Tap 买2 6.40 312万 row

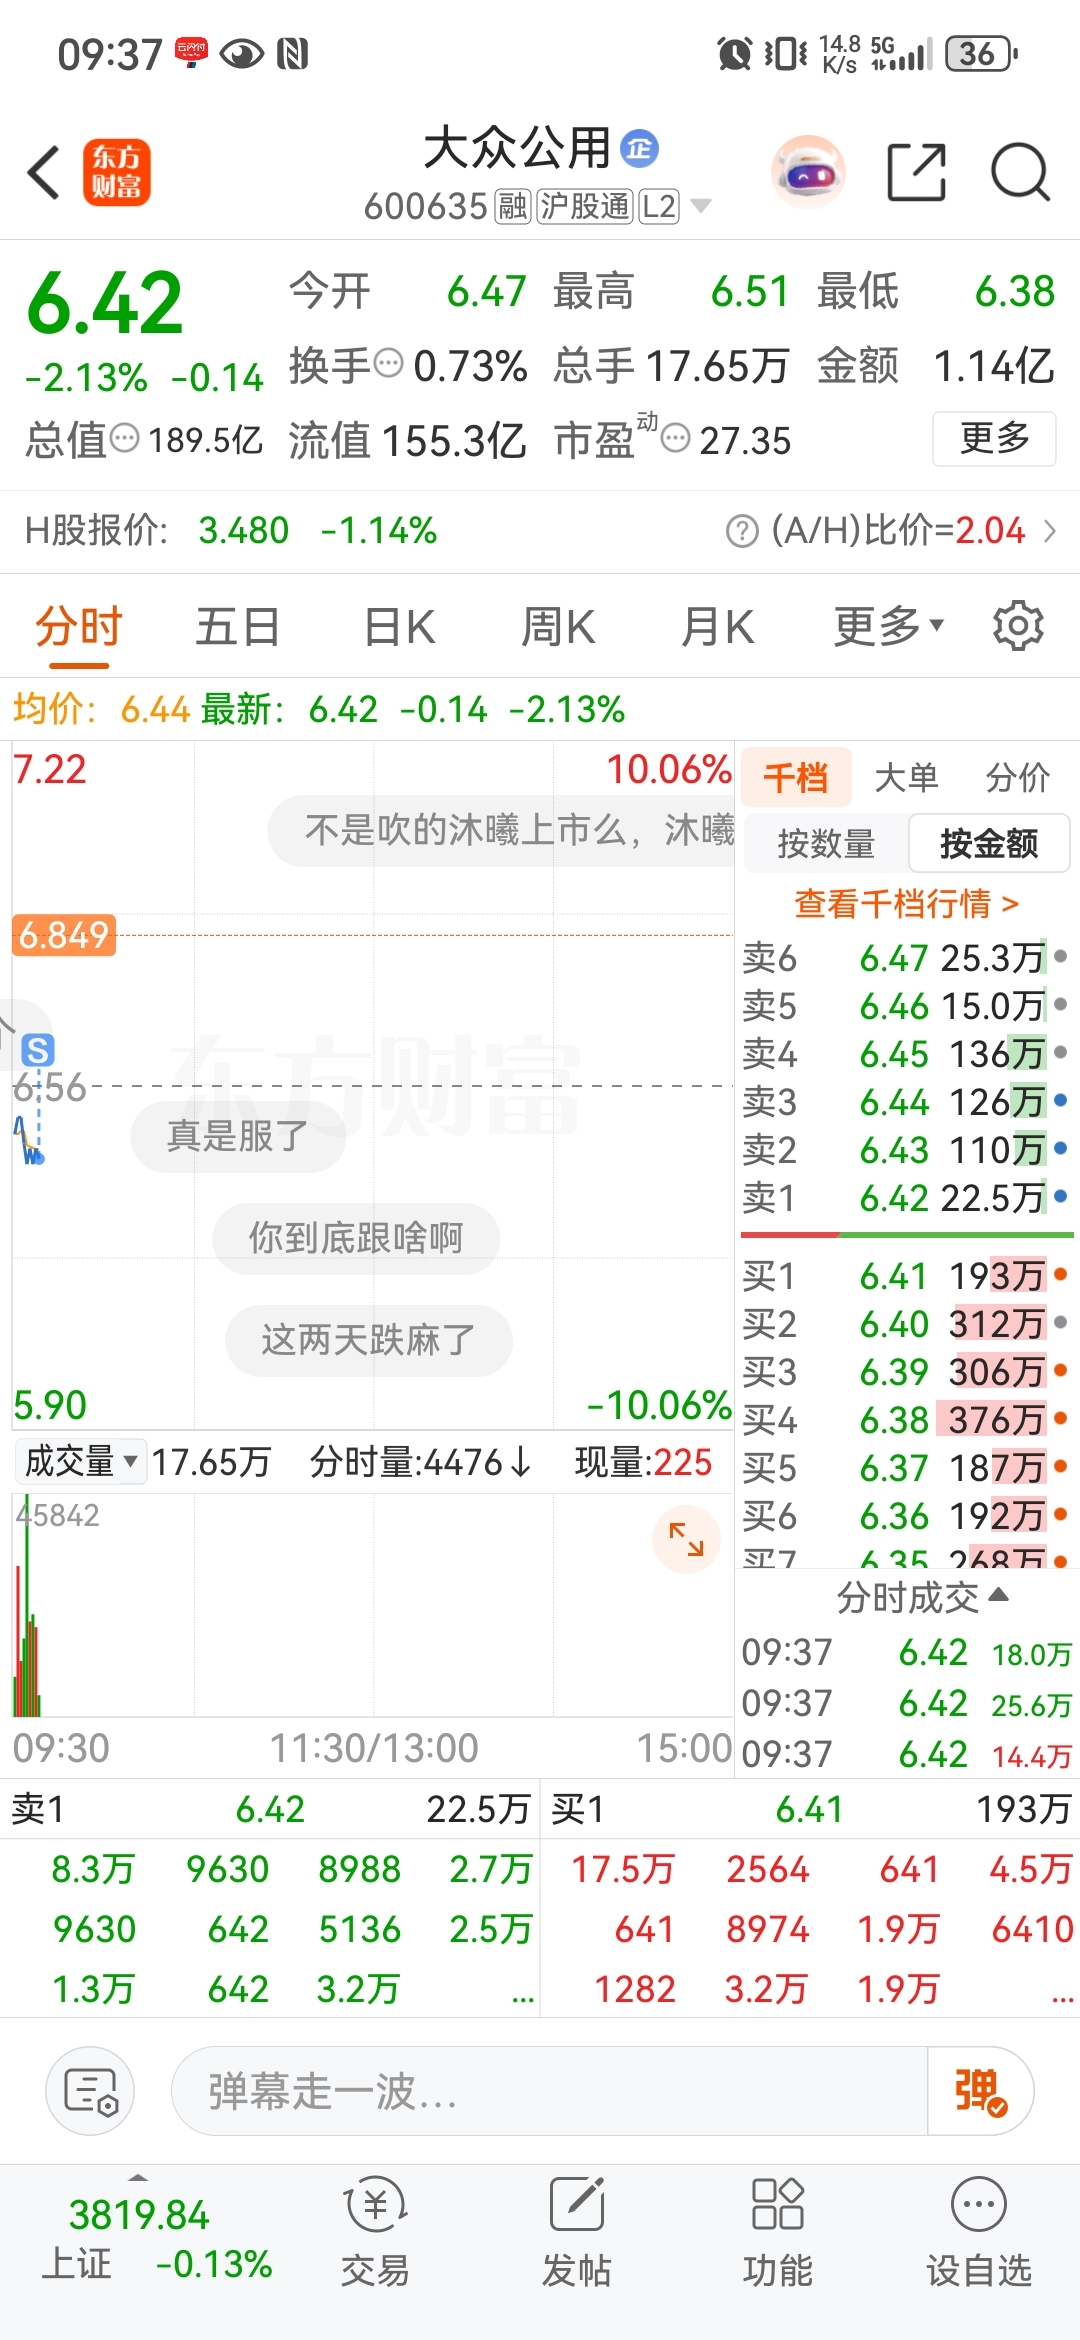point(905,1324)
